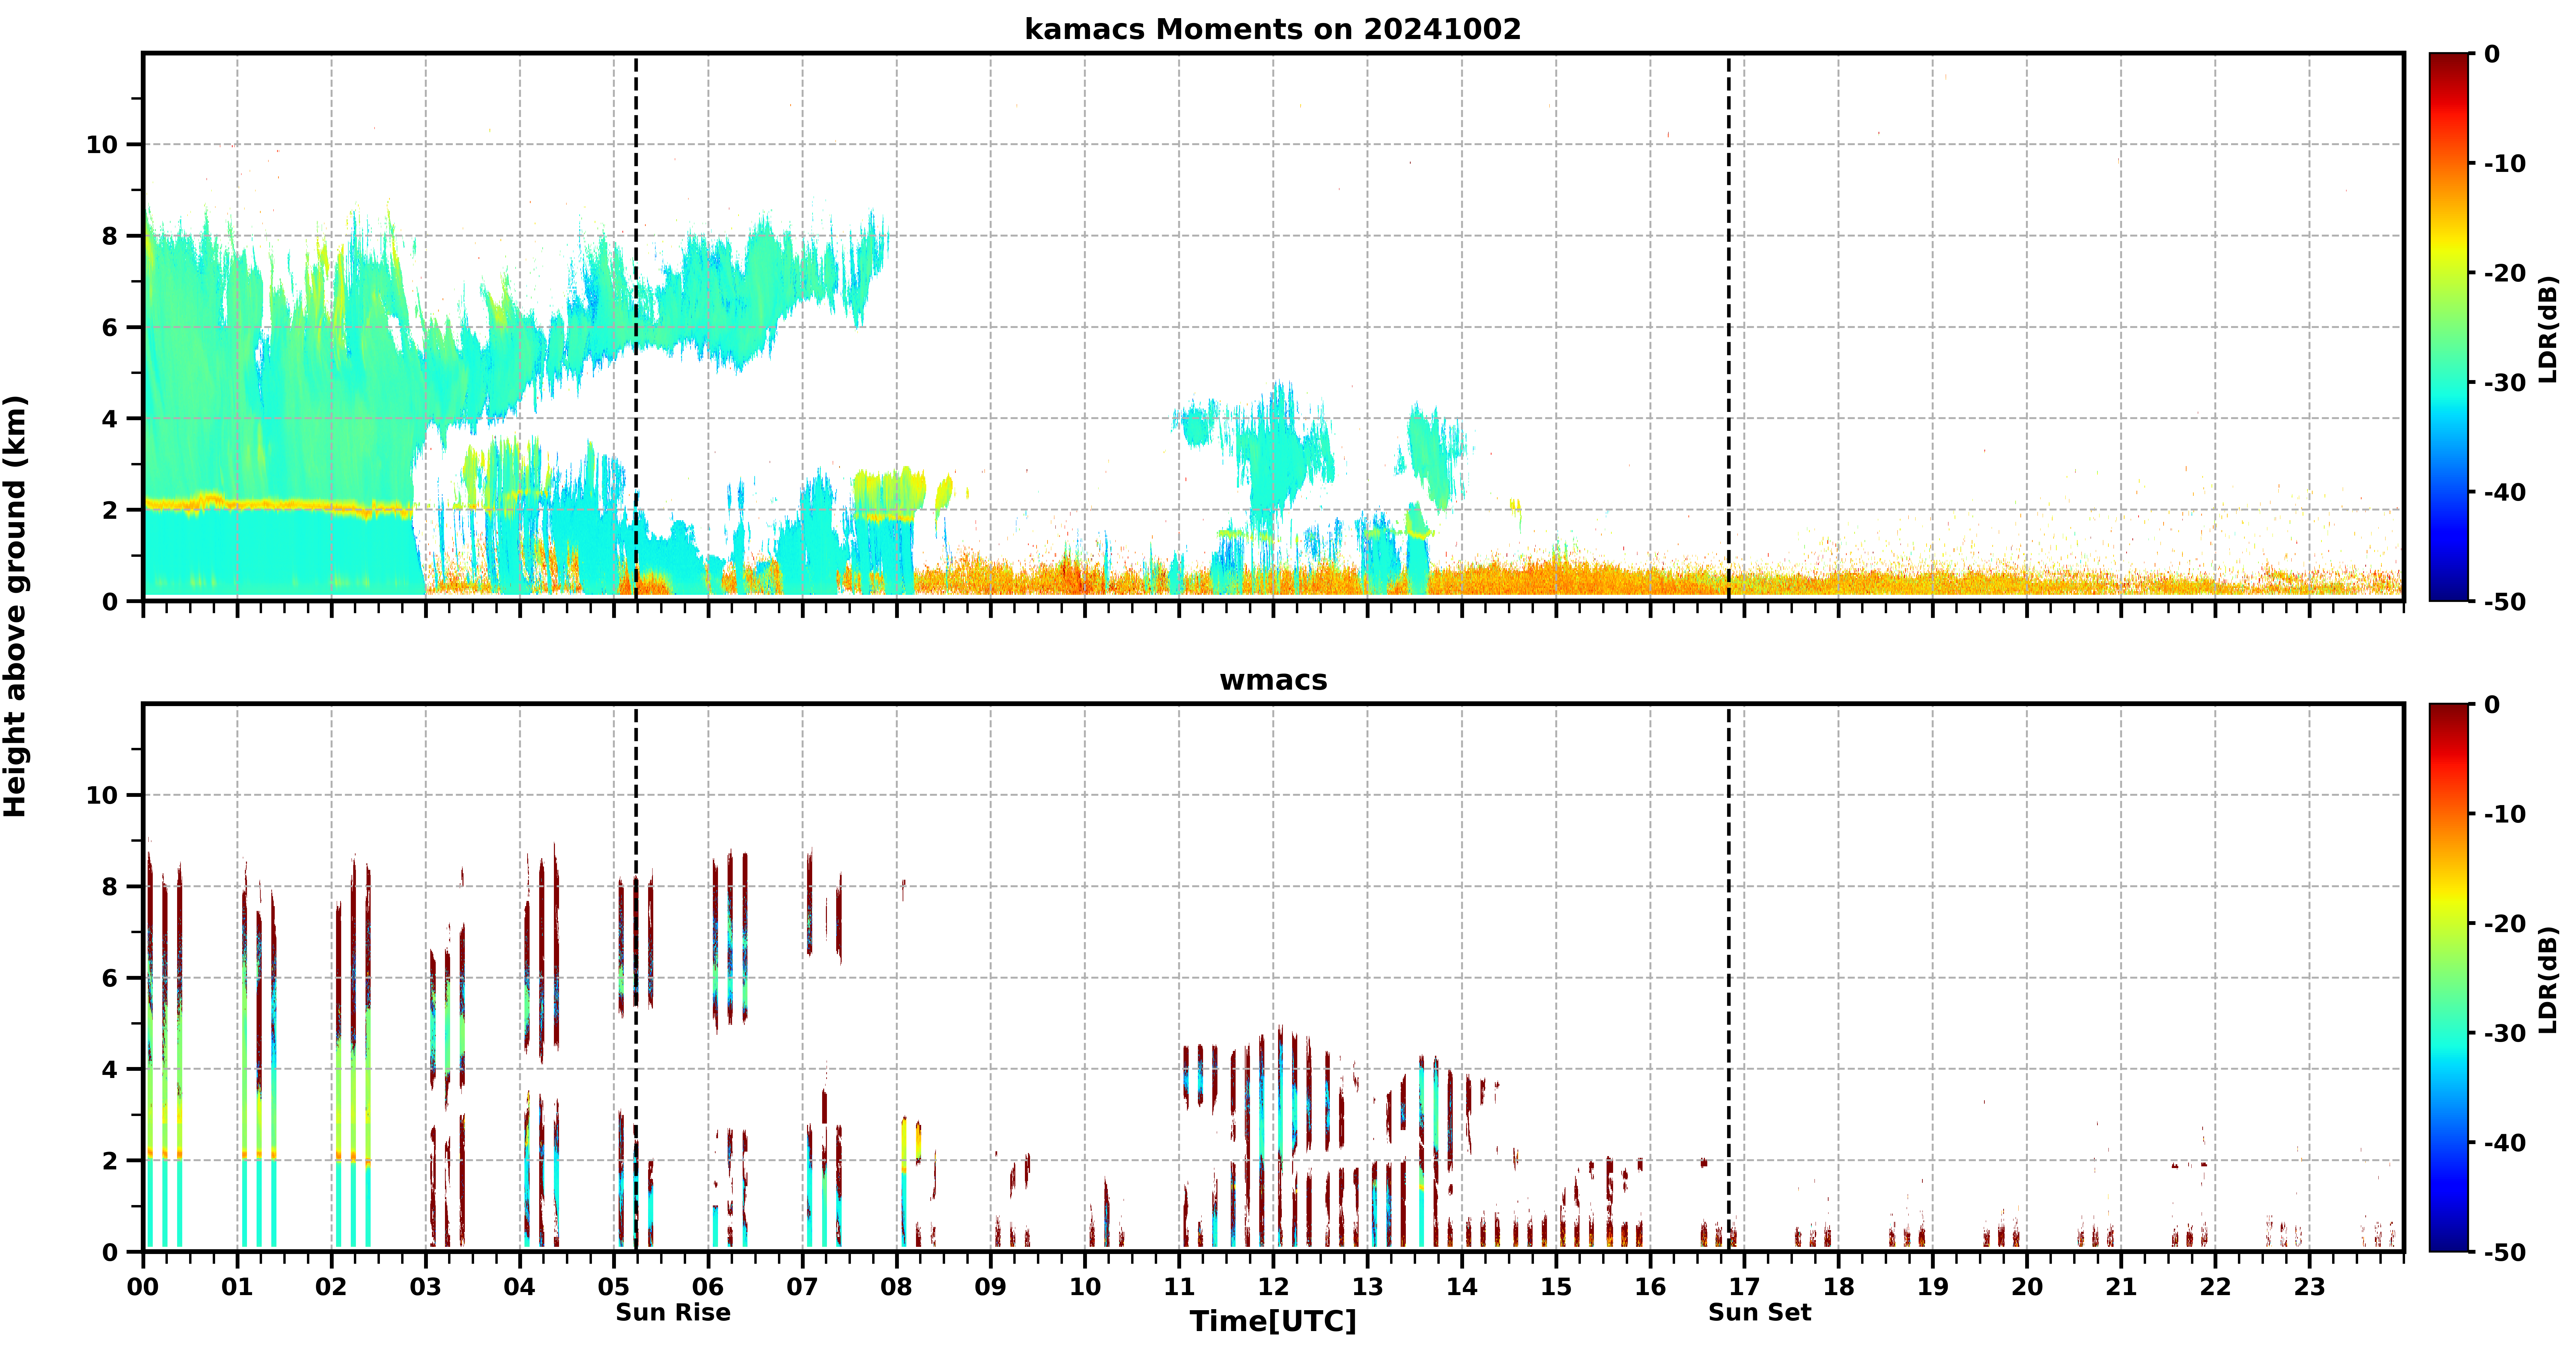The image size is (2576, 1354).
Task: Click the 12 hour tick label
Action: coord(1273,1287)
